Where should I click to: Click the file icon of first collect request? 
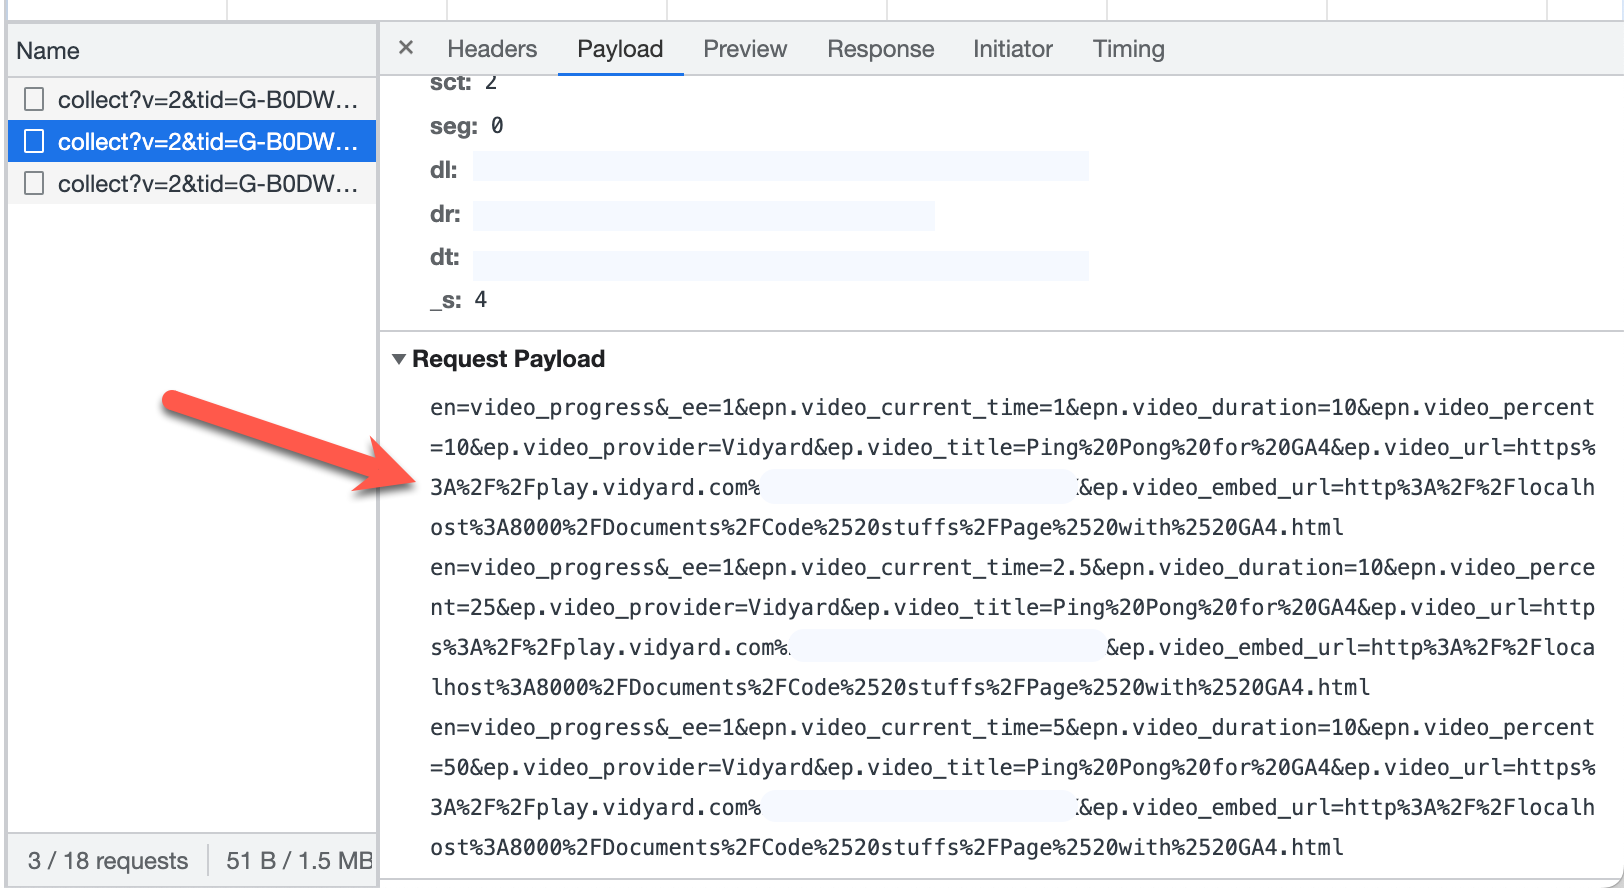[x=34, y=99]
